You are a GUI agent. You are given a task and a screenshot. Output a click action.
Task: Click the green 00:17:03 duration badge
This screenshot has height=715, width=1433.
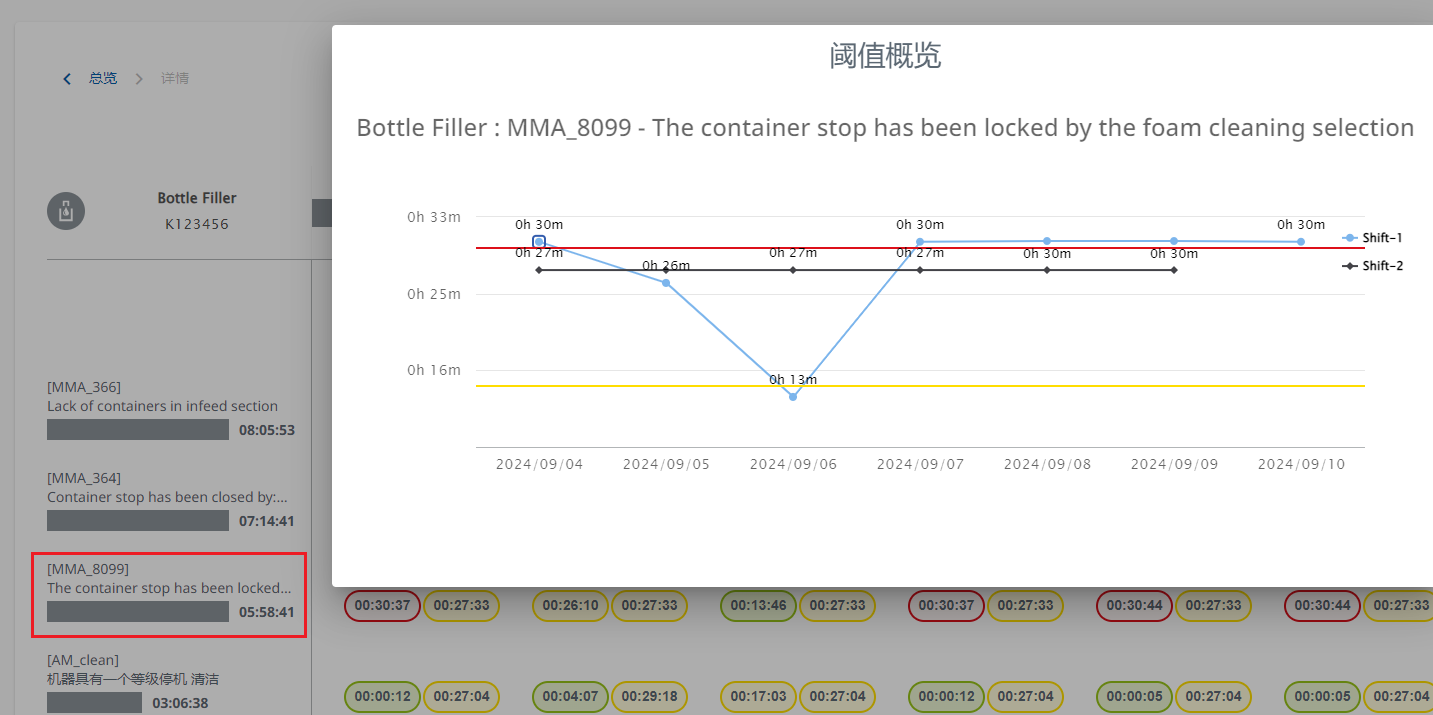click(x=758, y=695)
